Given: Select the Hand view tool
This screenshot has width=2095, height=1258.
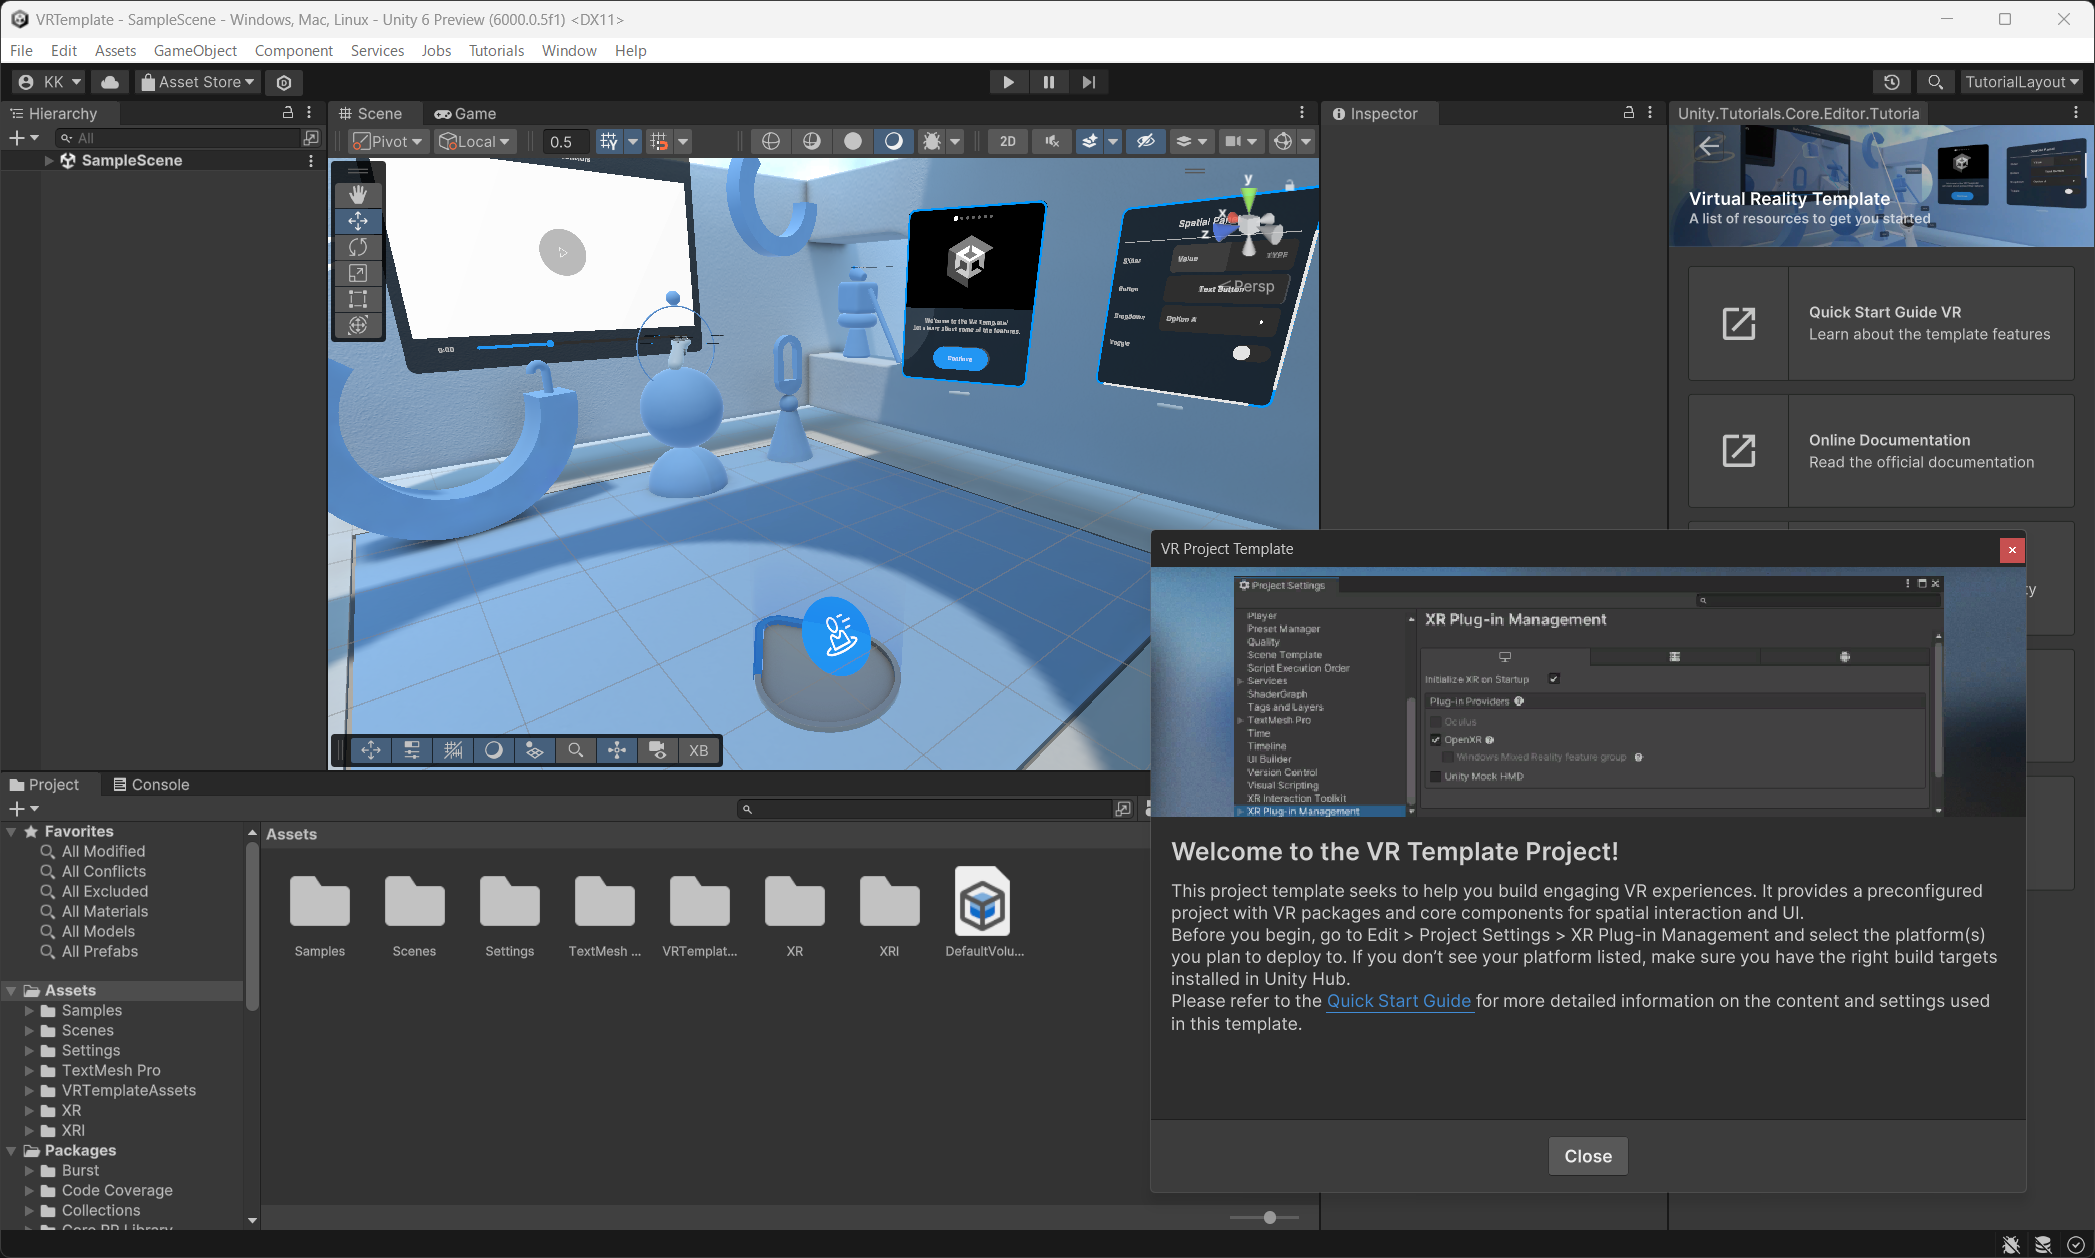Looking at the screenshot, I should point(358,195).
